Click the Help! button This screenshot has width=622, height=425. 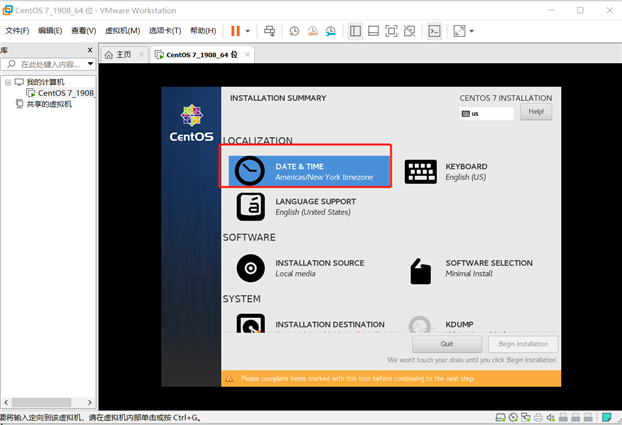[536, 112]
